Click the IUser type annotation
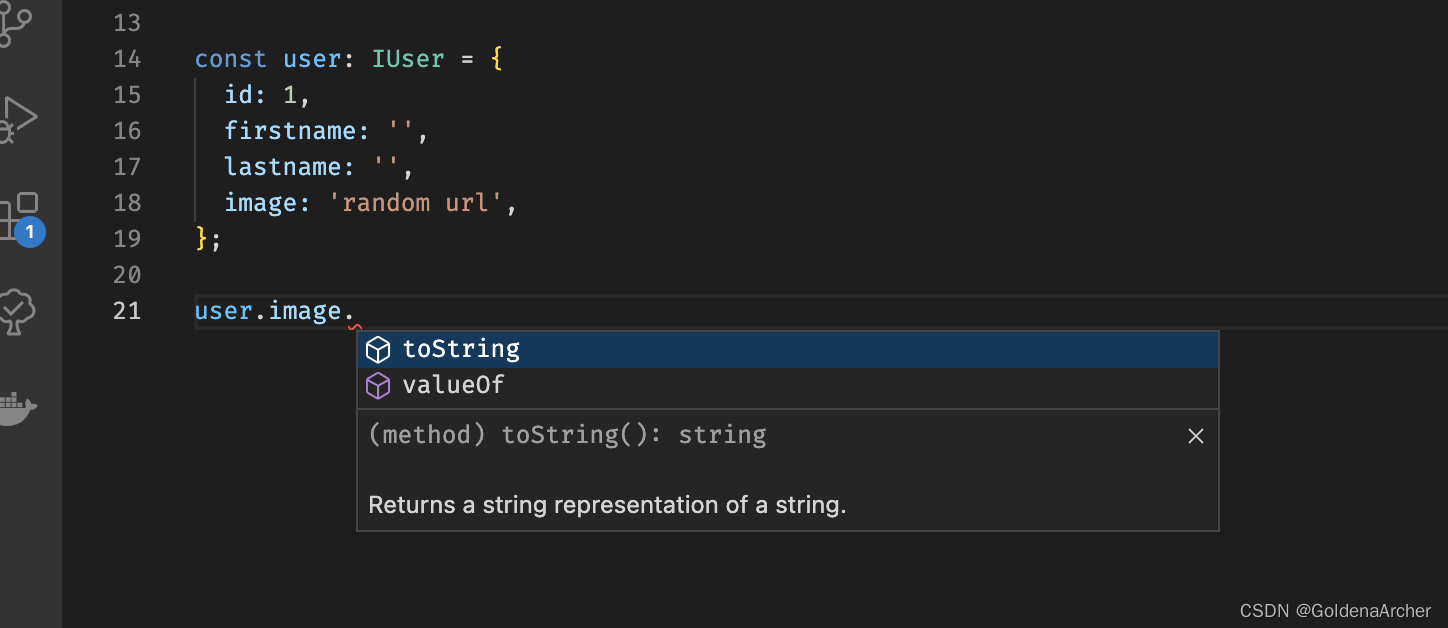The width and height of the screenshot is (1448, 628). coord(408,59)
